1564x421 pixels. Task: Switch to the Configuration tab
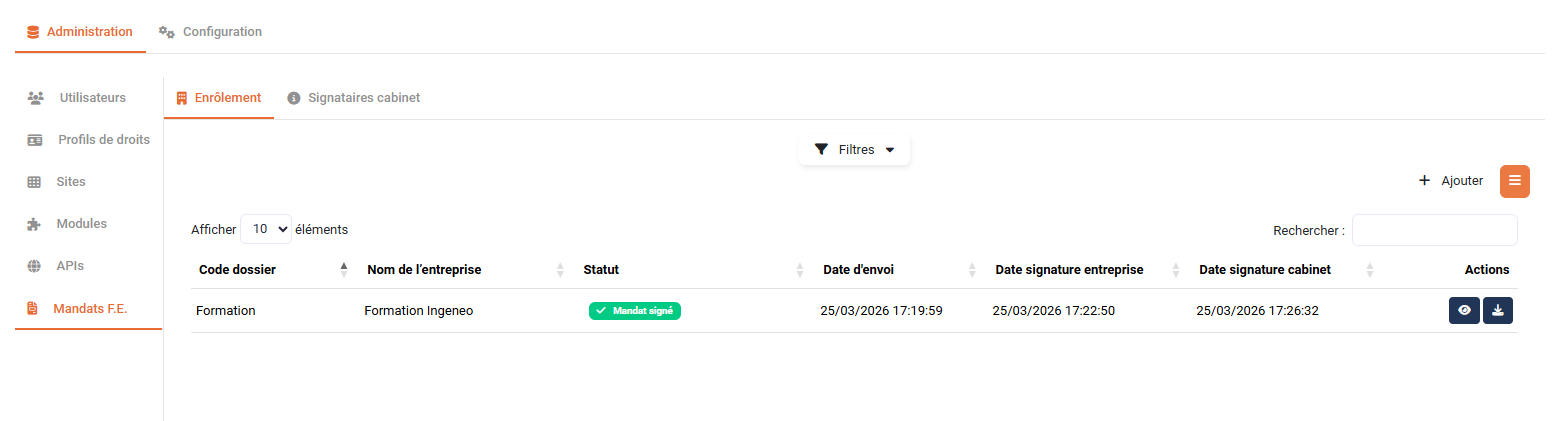coord(211,32)
